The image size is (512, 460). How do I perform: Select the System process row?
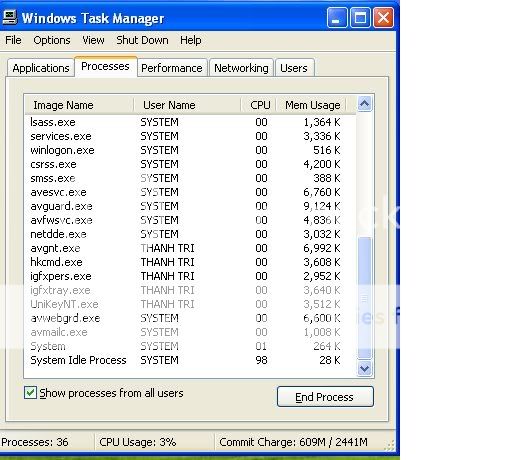(190, 346)
